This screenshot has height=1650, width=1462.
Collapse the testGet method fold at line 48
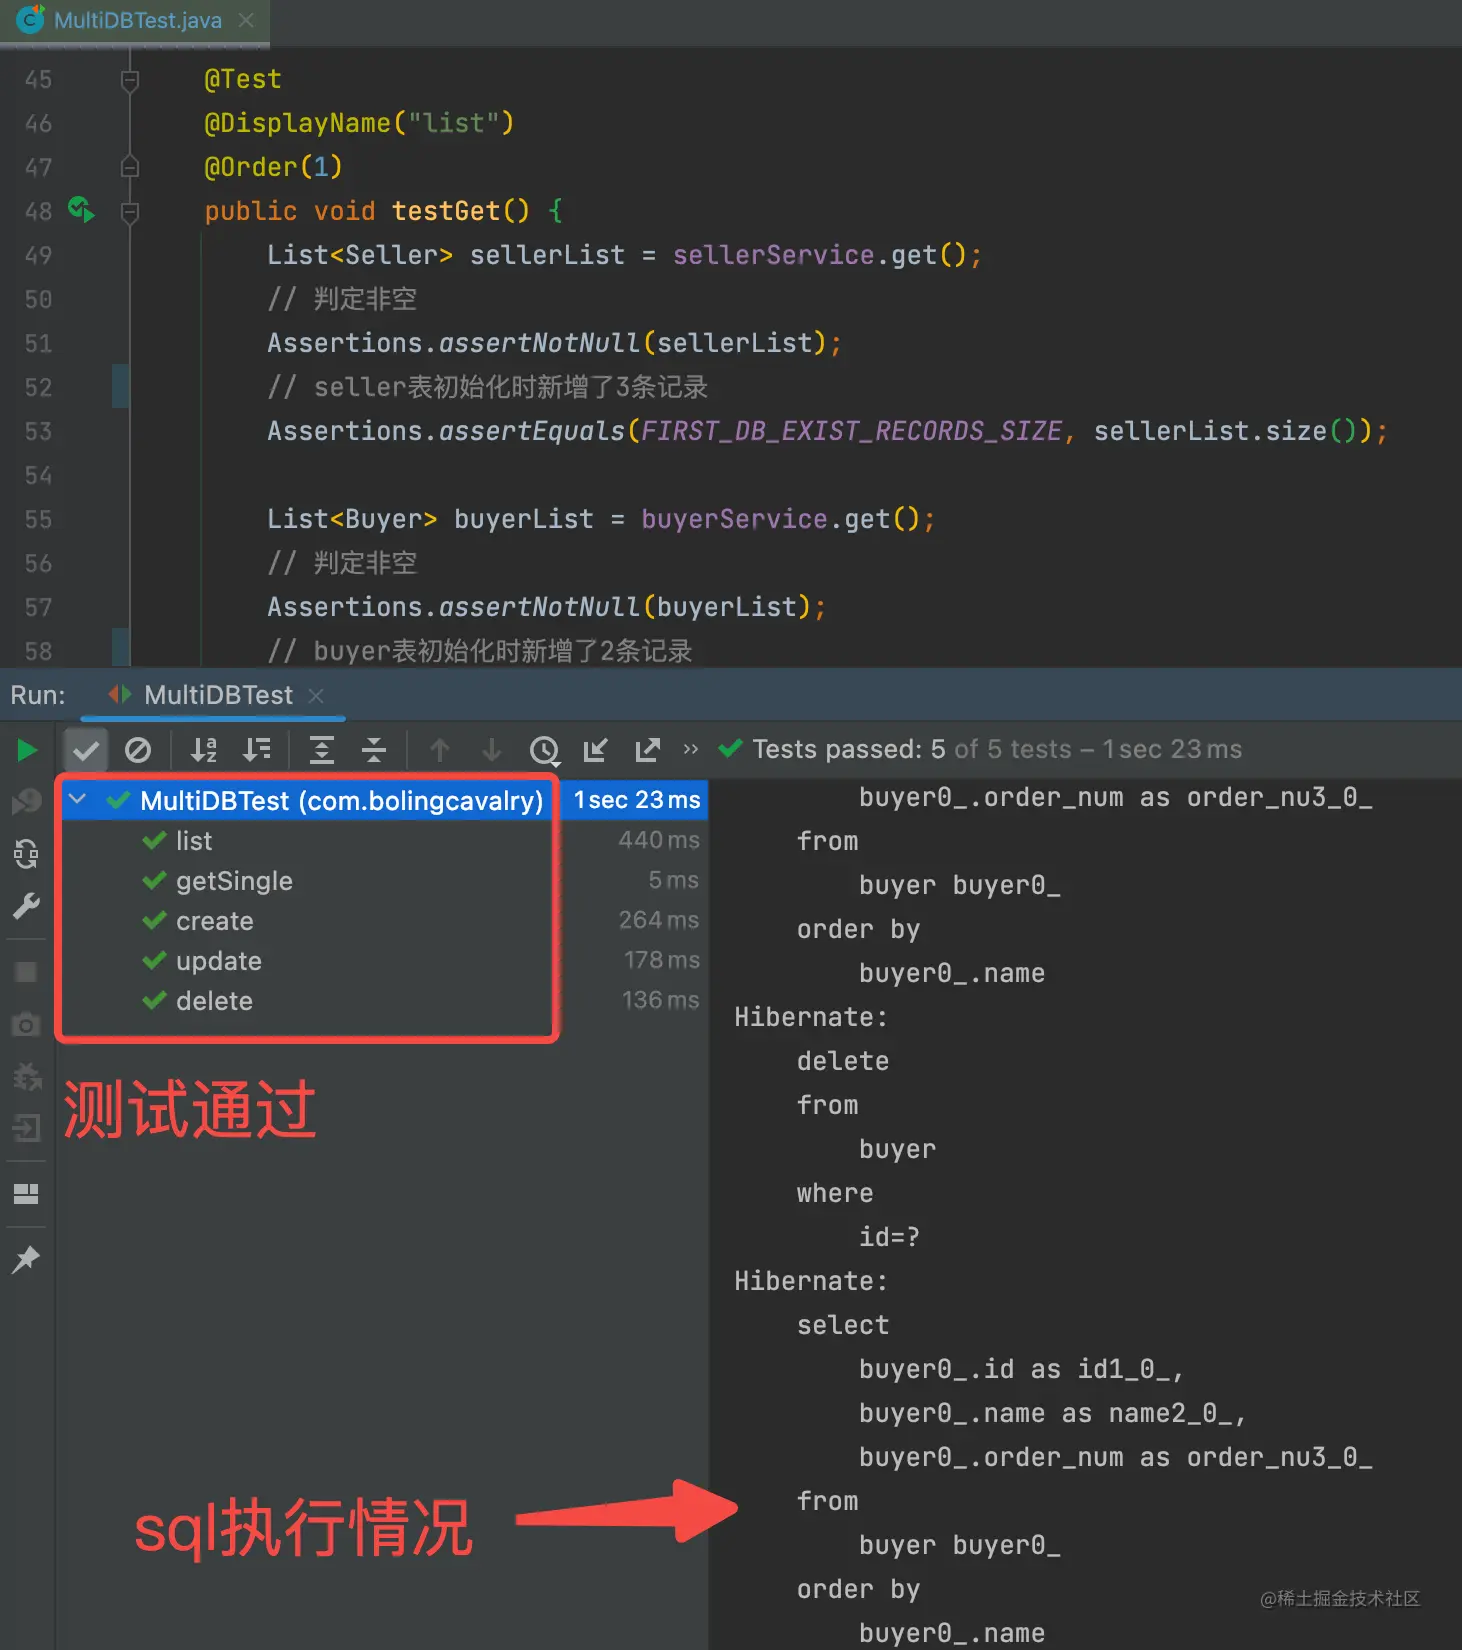129,211
